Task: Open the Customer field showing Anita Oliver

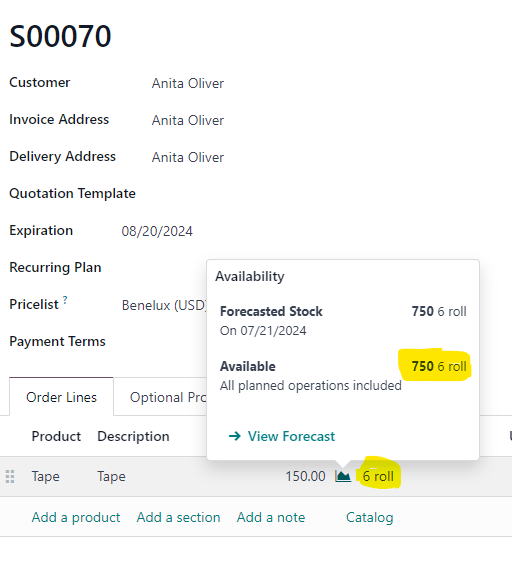Action: (x=188, y=83)
